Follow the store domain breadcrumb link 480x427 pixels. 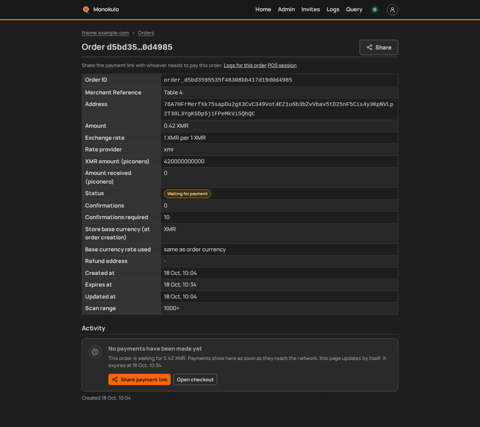(x=105, y=33)
